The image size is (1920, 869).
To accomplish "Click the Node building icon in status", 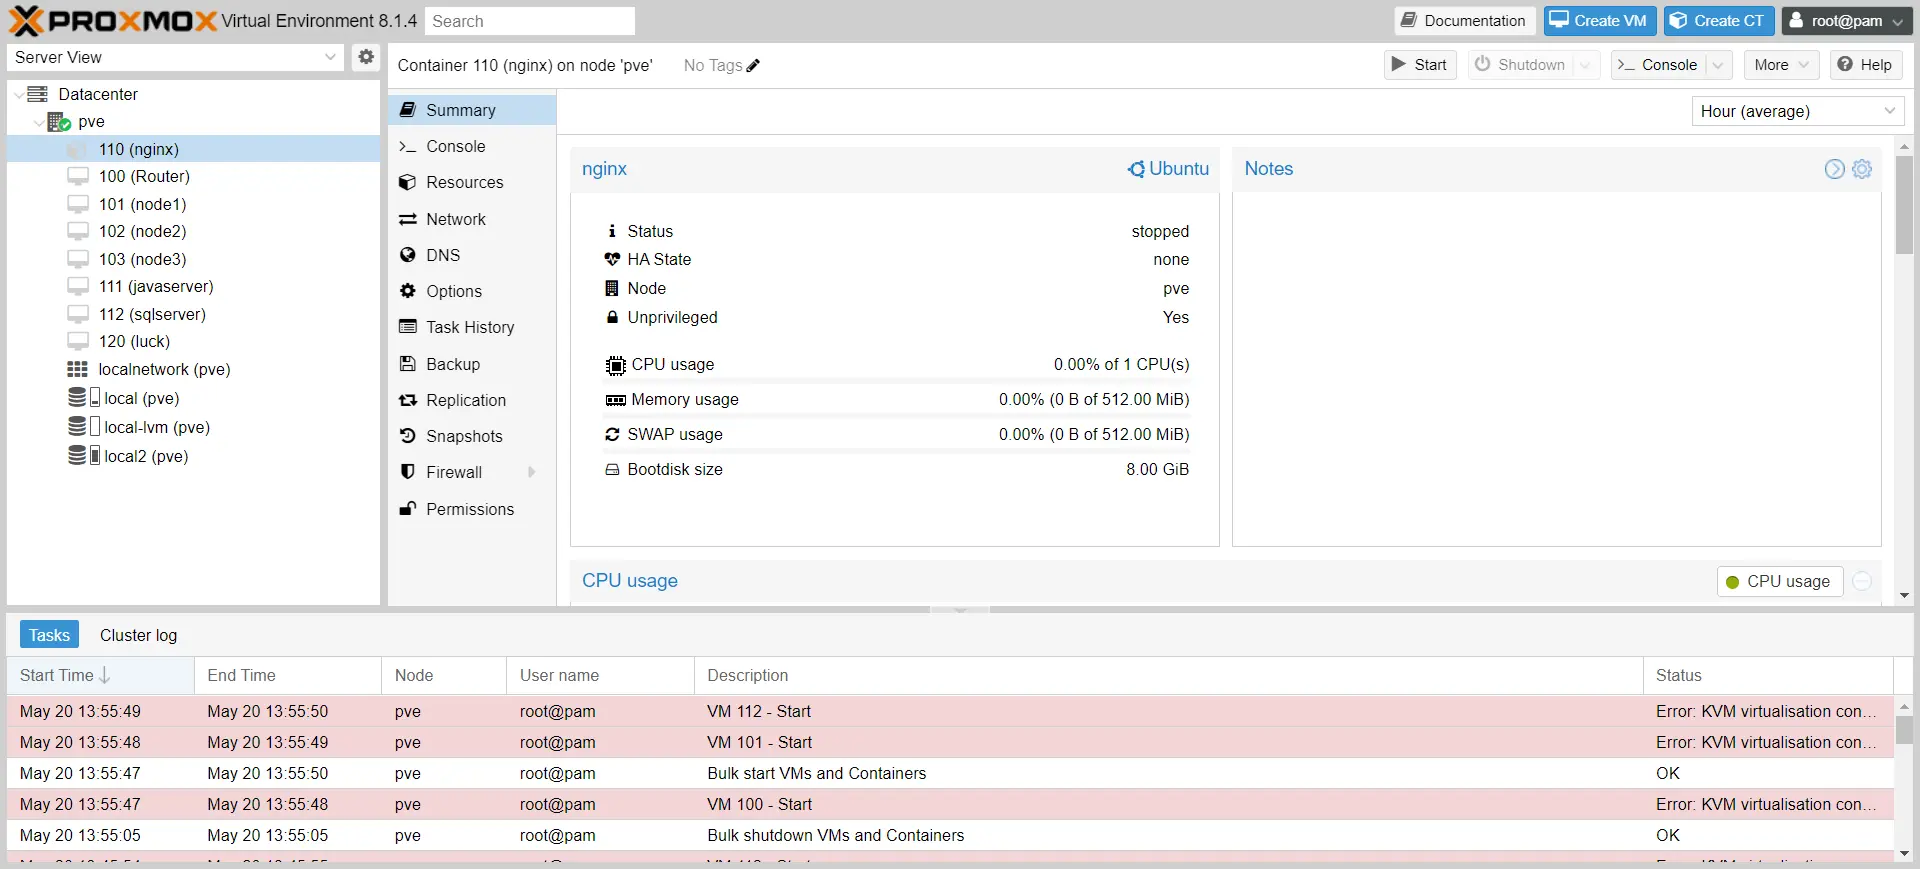I will pyautogui.click(x=612, y=288).
